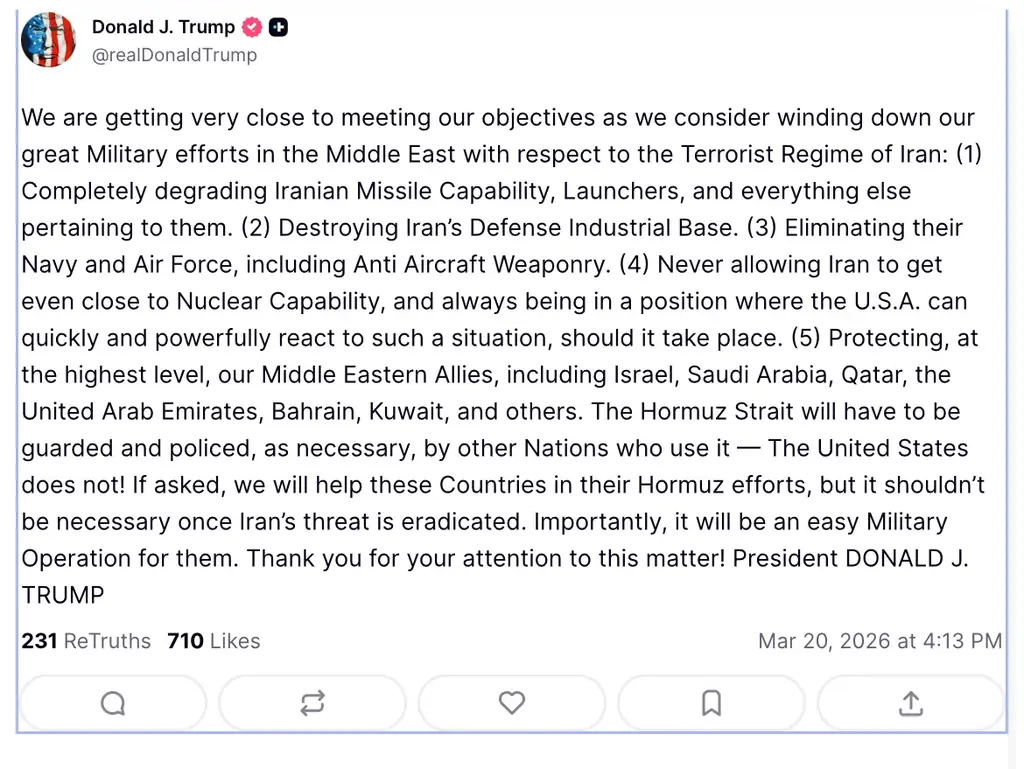View the 710 Likes list
Screen dimensions: 1024x769
click(x=214, y=641)
